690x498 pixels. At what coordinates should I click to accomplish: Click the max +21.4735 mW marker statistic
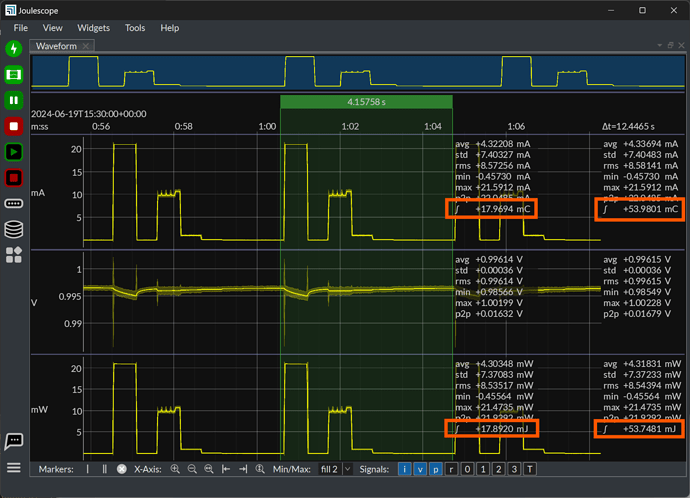494,407
